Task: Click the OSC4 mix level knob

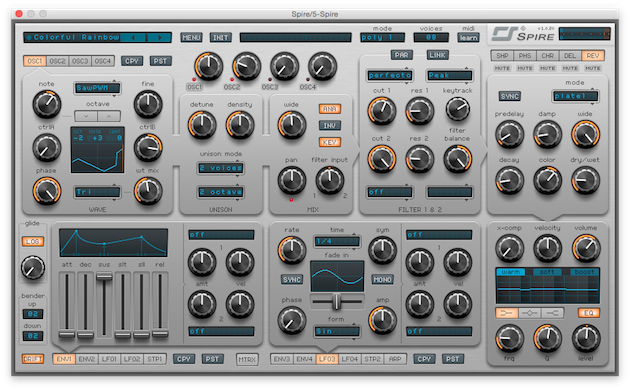Action: point(322,66)
